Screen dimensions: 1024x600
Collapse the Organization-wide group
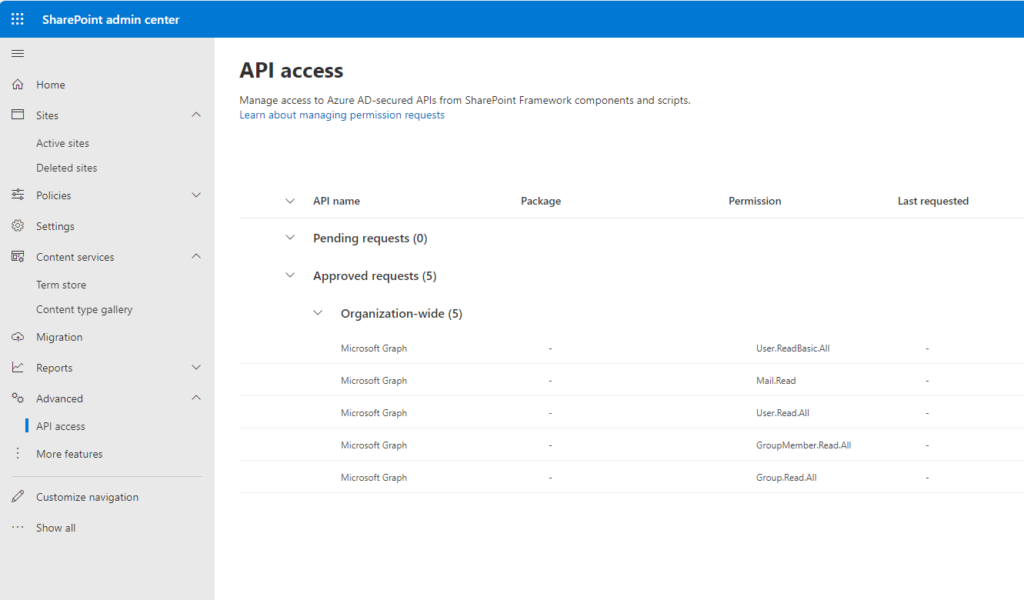(x=318, y=313)
